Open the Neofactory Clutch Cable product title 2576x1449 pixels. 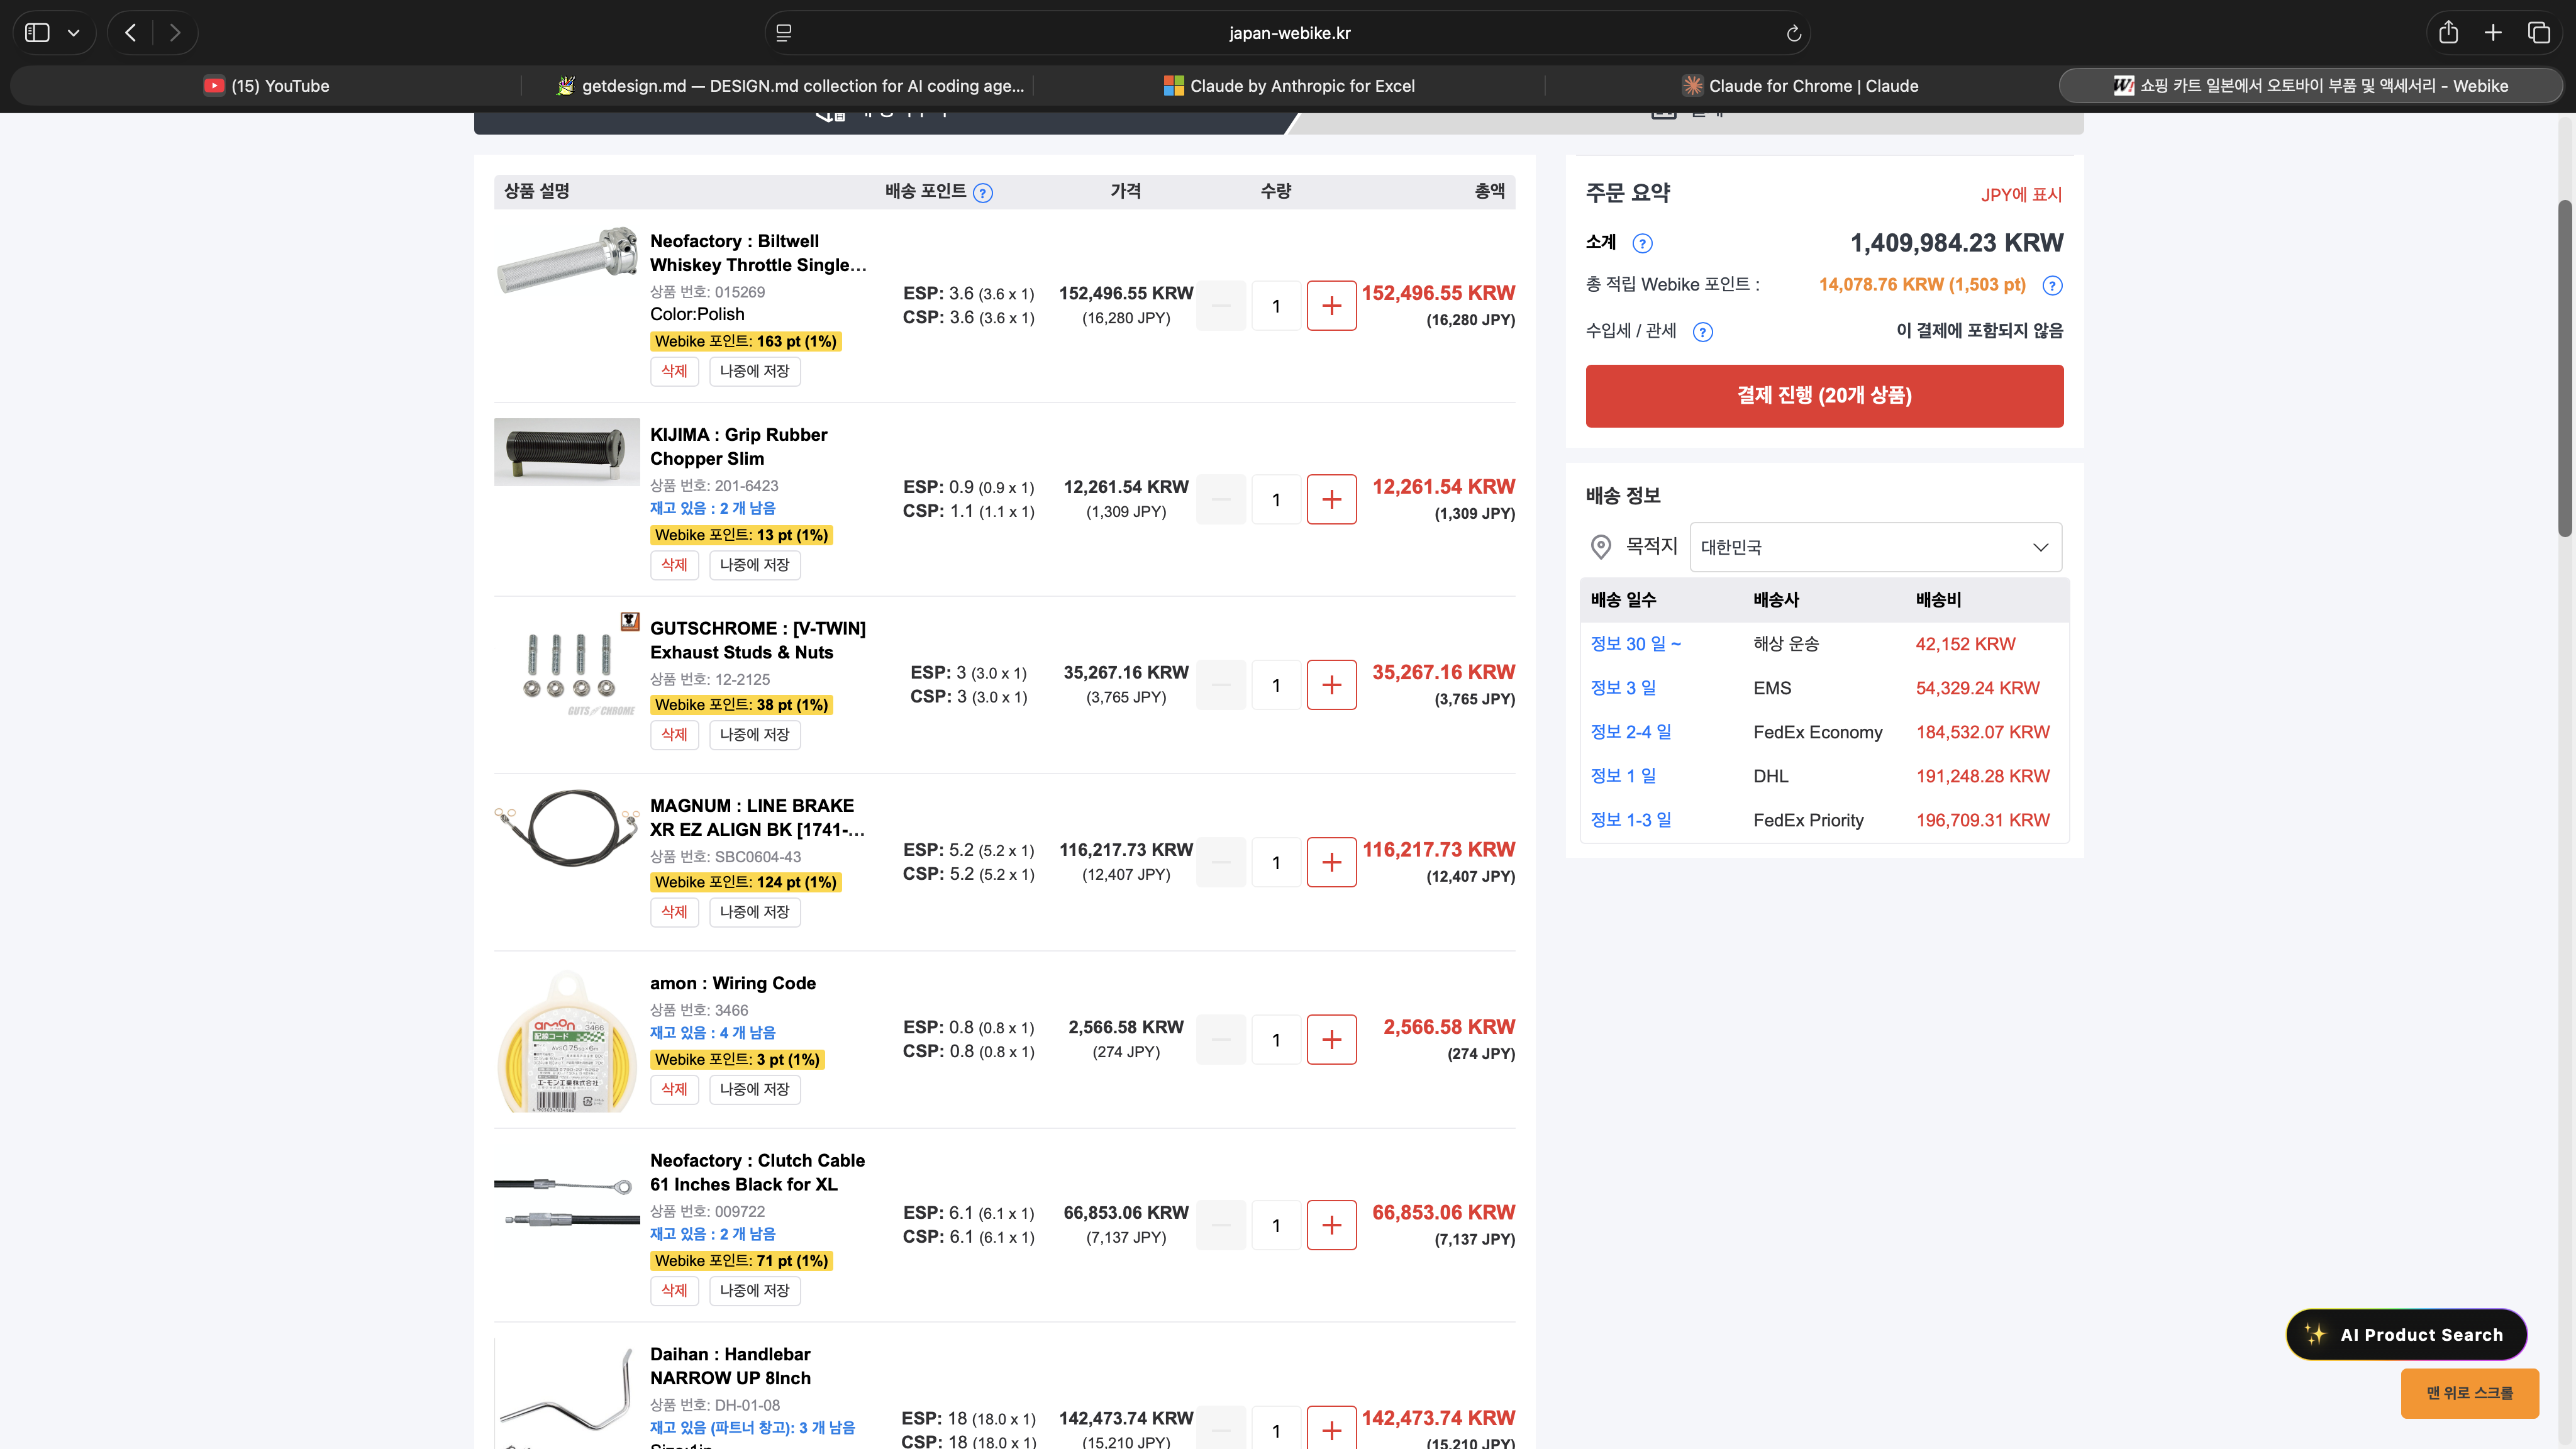tap(758, 1173)
